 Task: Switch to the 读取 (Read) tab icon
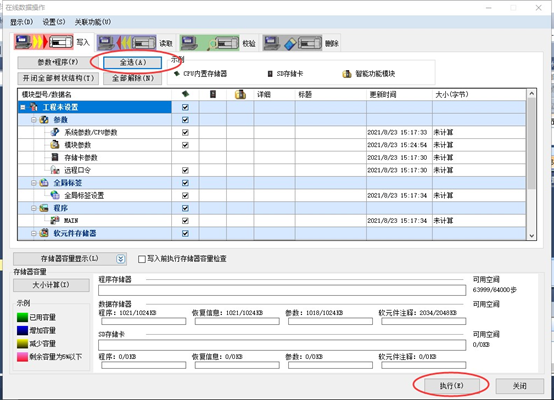tap(127, 43)
